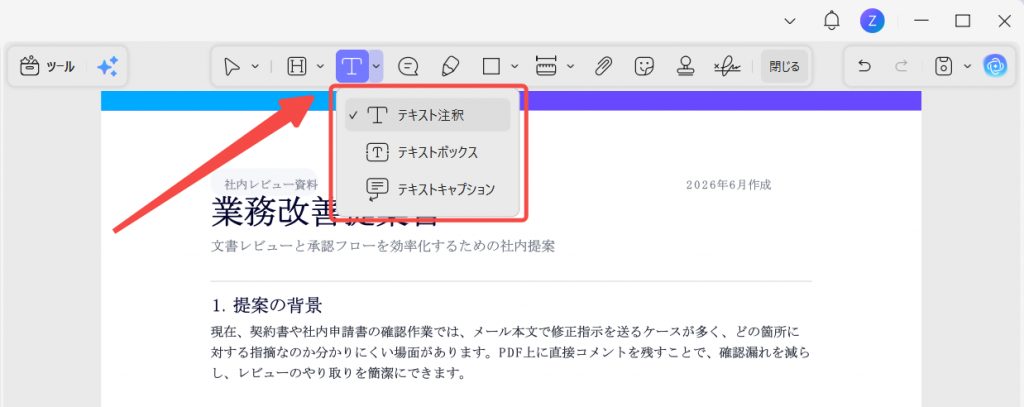Click the 2026年6月作成 date text
1024x407 pixels.
[729, 185]
